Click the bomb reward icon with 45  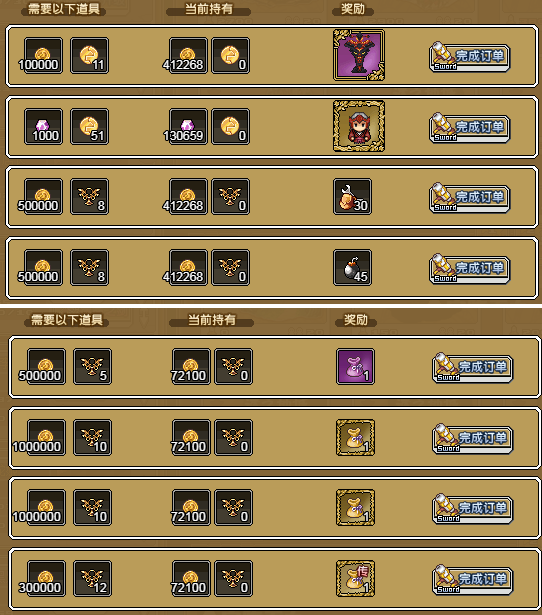[352, 267]
